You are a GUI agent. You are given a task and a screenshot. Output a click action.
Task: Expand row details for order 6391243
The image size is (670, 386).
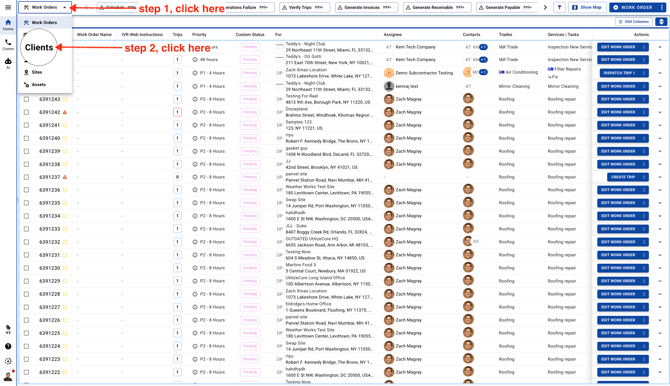pos(660,99)
